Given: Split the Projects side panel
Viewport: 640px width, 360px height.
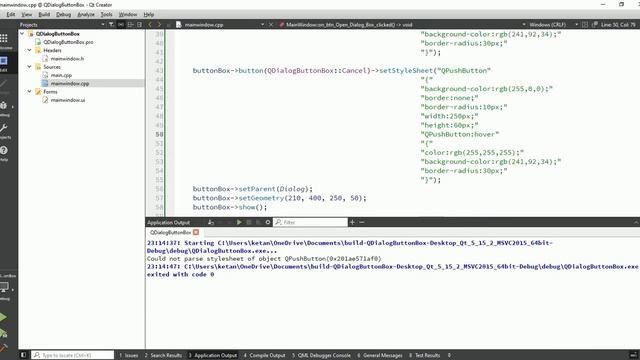Looking at the screenshot, I should point(130,24).
